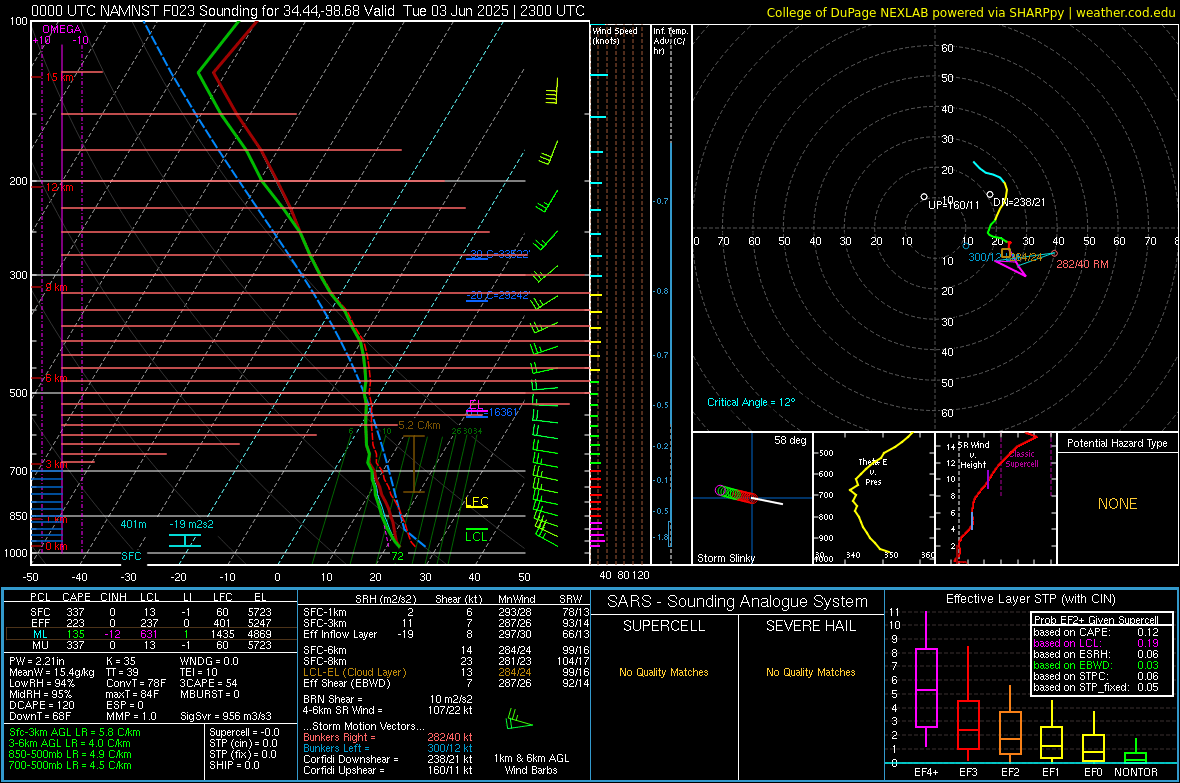
Task: Click the "Theta-E v. Pres" label
Action: (873, 471)
